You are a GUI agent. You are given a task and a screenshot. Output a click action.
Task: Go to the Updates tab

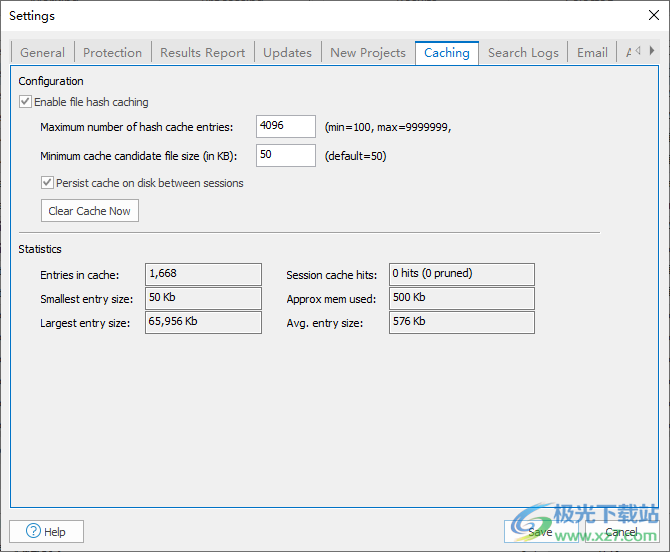point(287,53)
